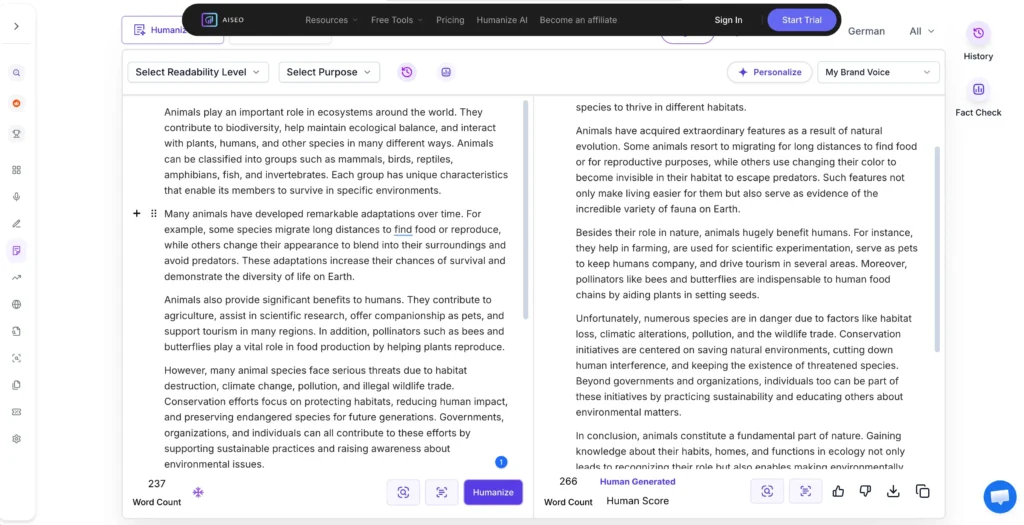
Task: Open the microphone icon in sidebar
Action: pos(16,197)
